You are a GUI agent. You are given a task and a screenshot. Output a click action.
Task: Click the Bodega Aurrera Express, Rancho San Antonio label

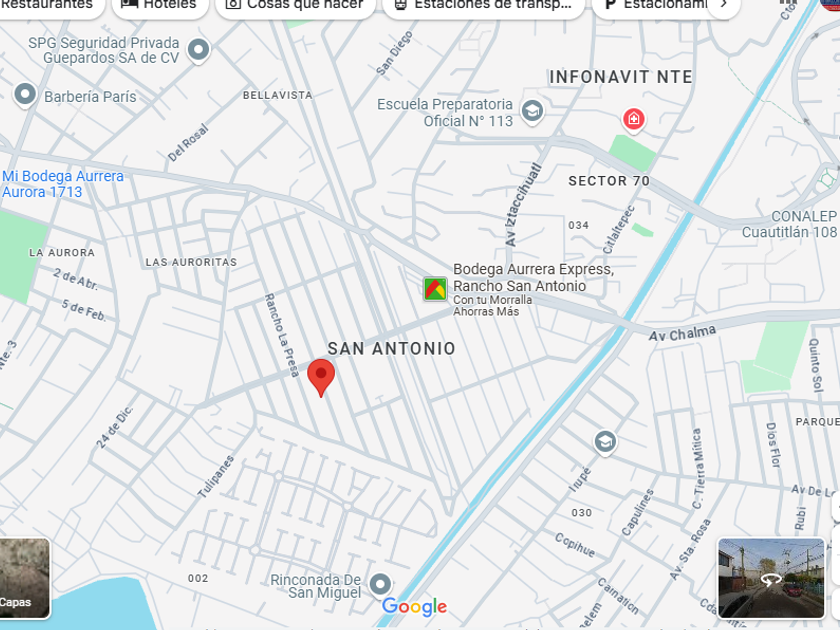pos(534,278)
